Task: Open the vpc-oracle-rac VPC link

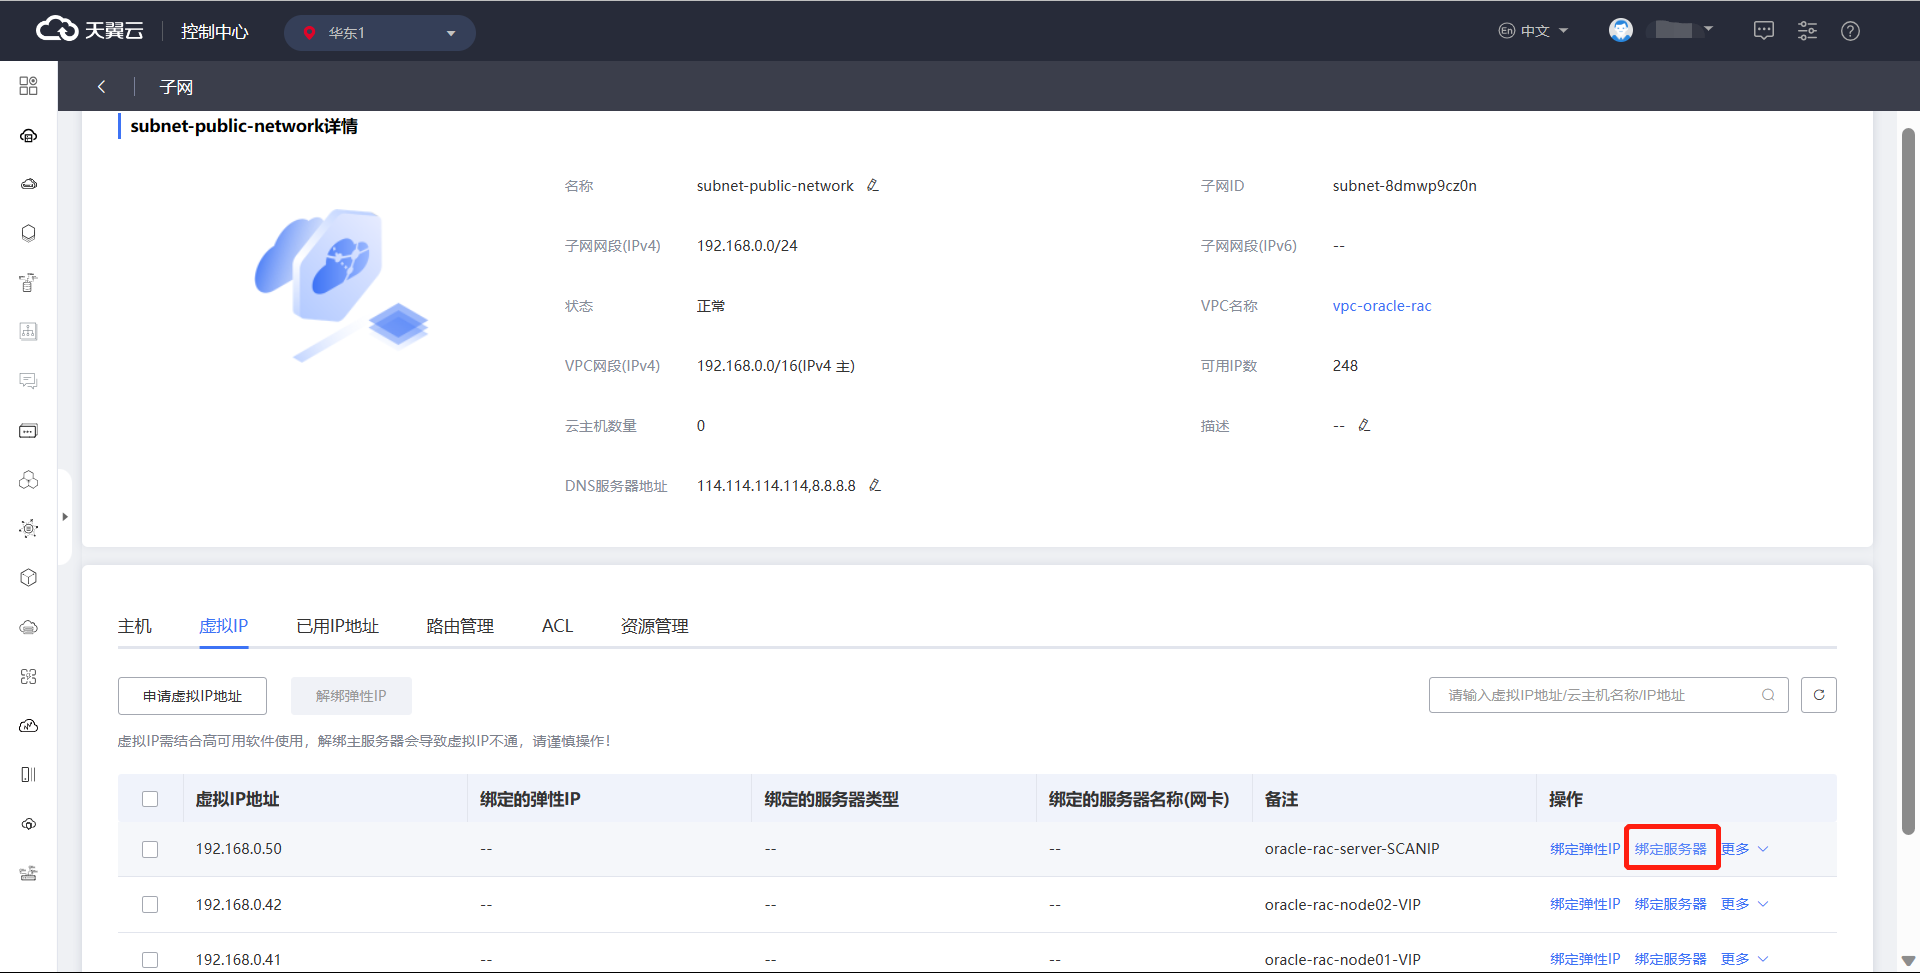Action: click(1381, 306)
